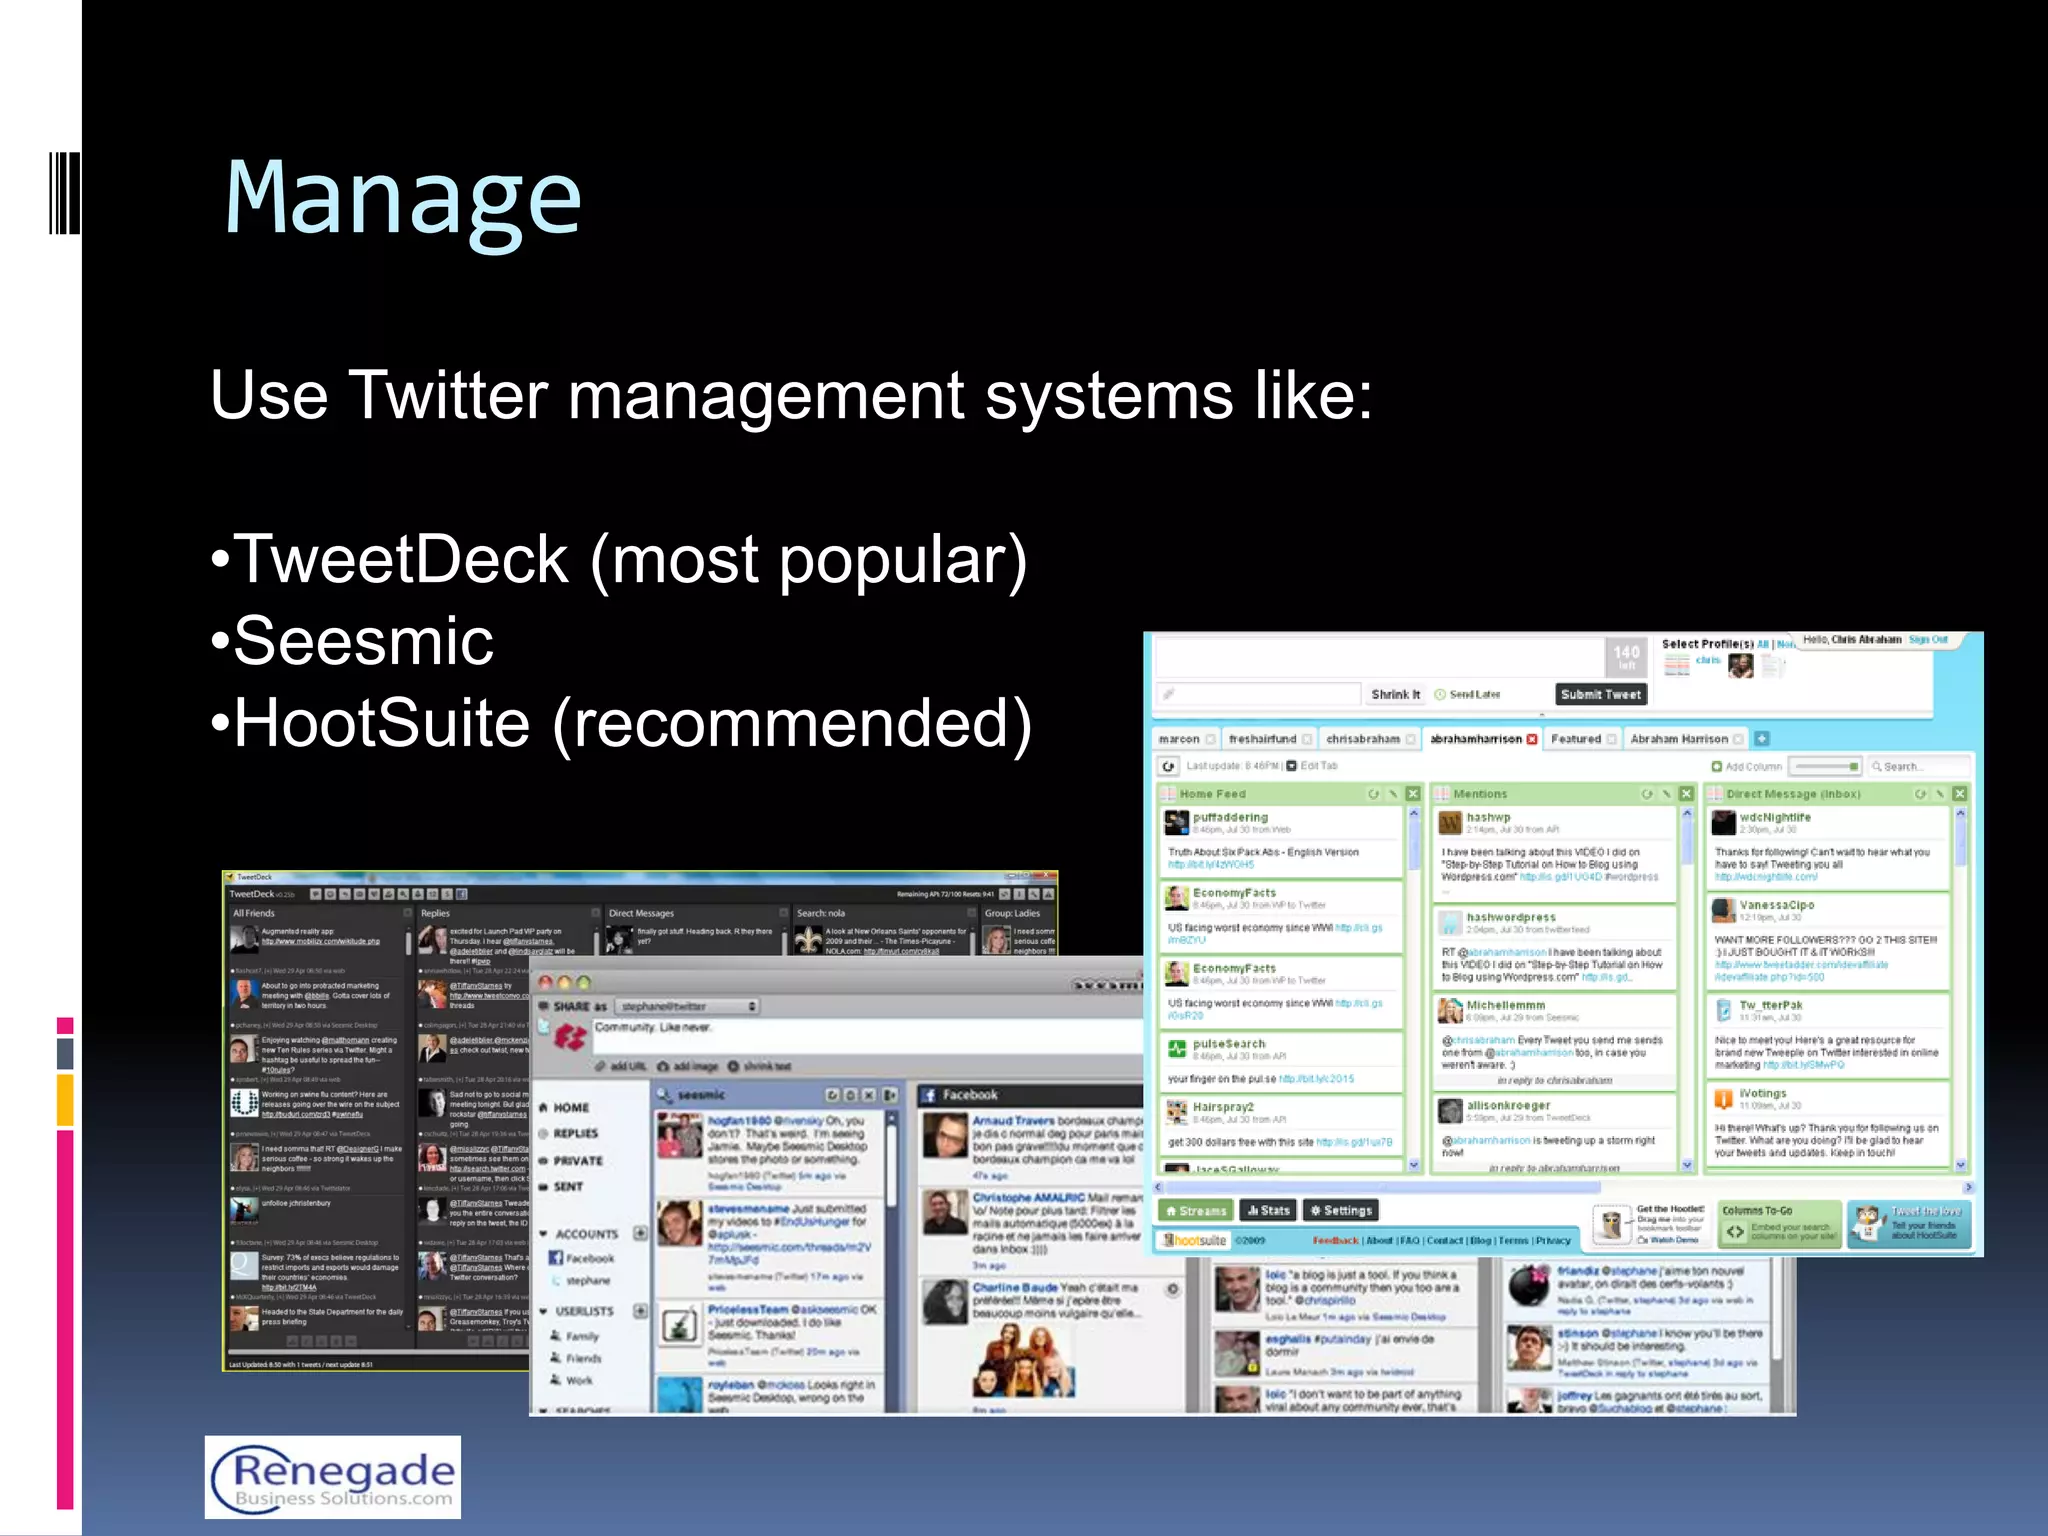The image size is (2048, 1536).
Task: Click HootSuite's refresh button beside Last update
Action: coord(1168,766)
